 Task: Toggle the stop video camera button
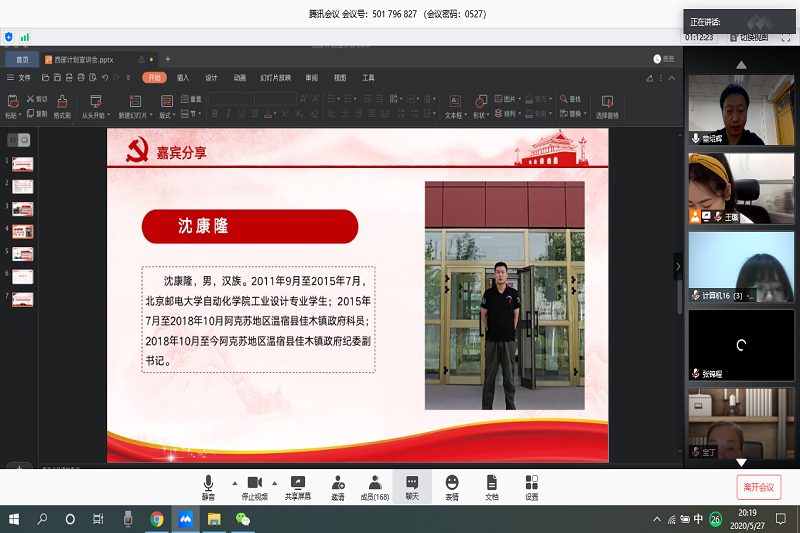[x=254, y=486]
